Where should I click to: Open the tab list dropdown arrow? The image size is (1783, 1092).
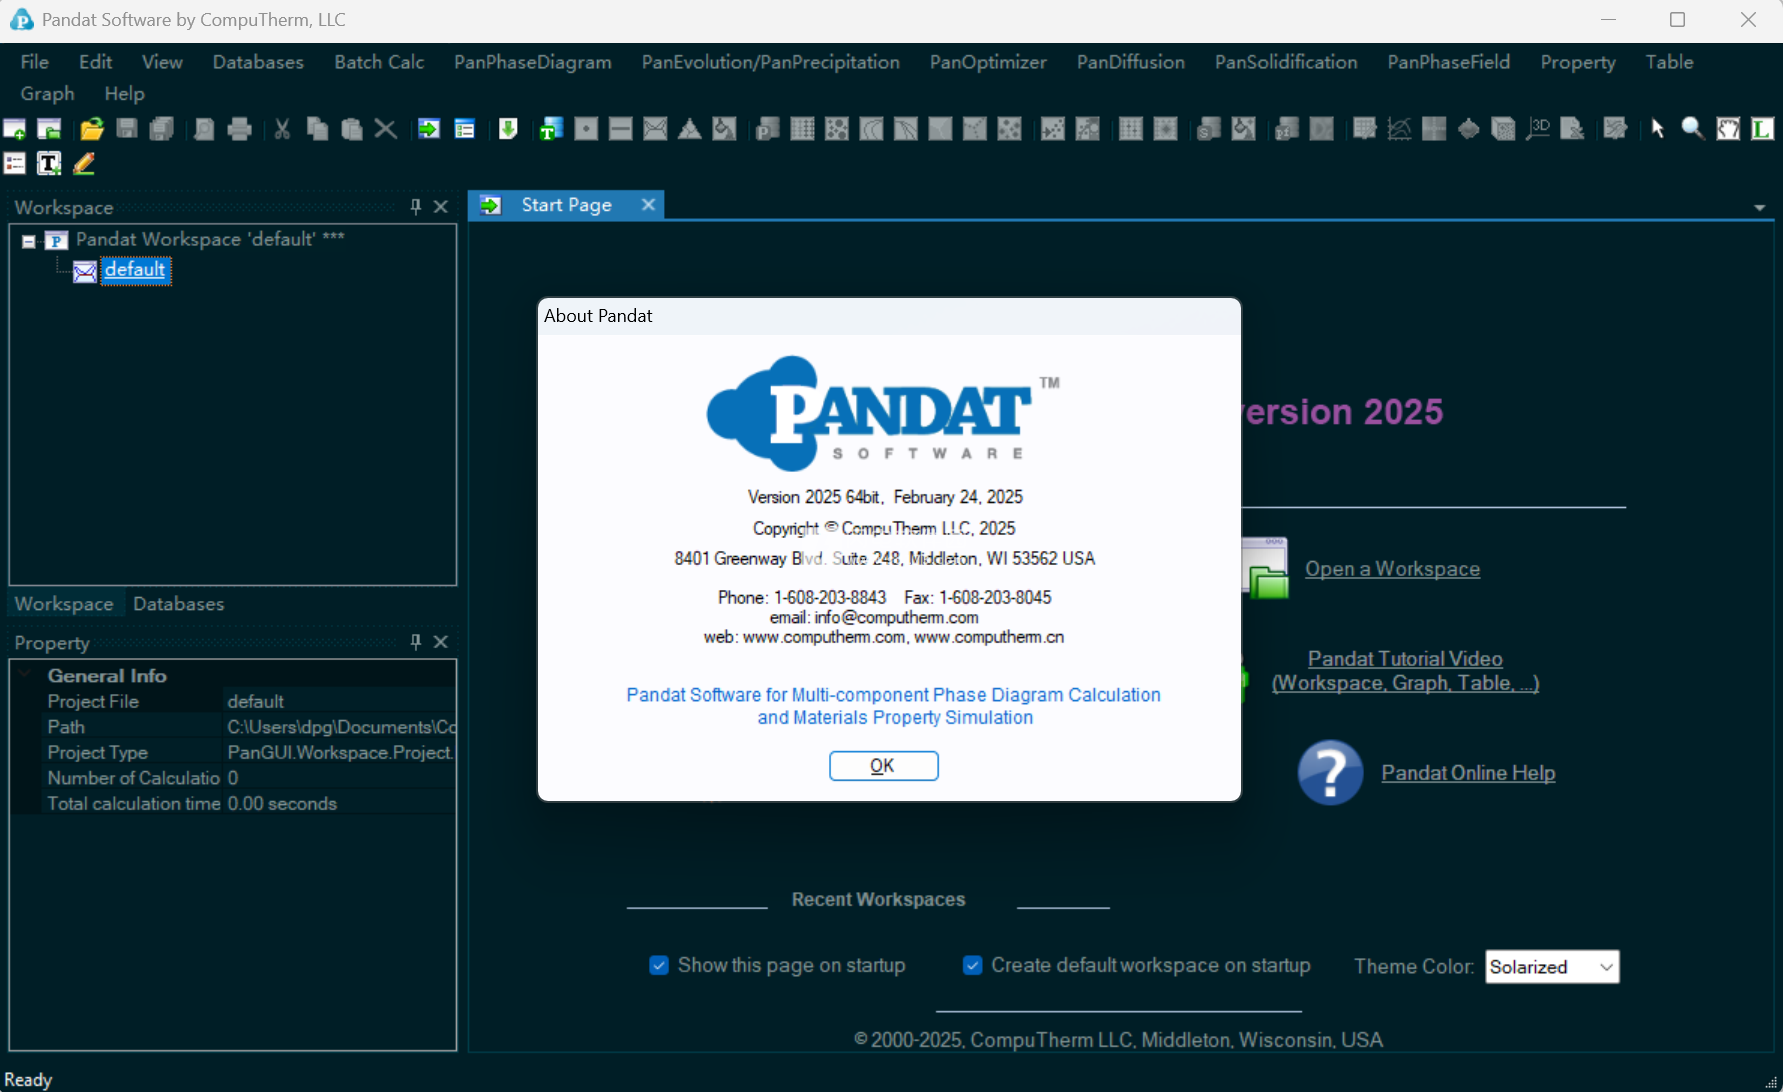(x=1759, y=208)
